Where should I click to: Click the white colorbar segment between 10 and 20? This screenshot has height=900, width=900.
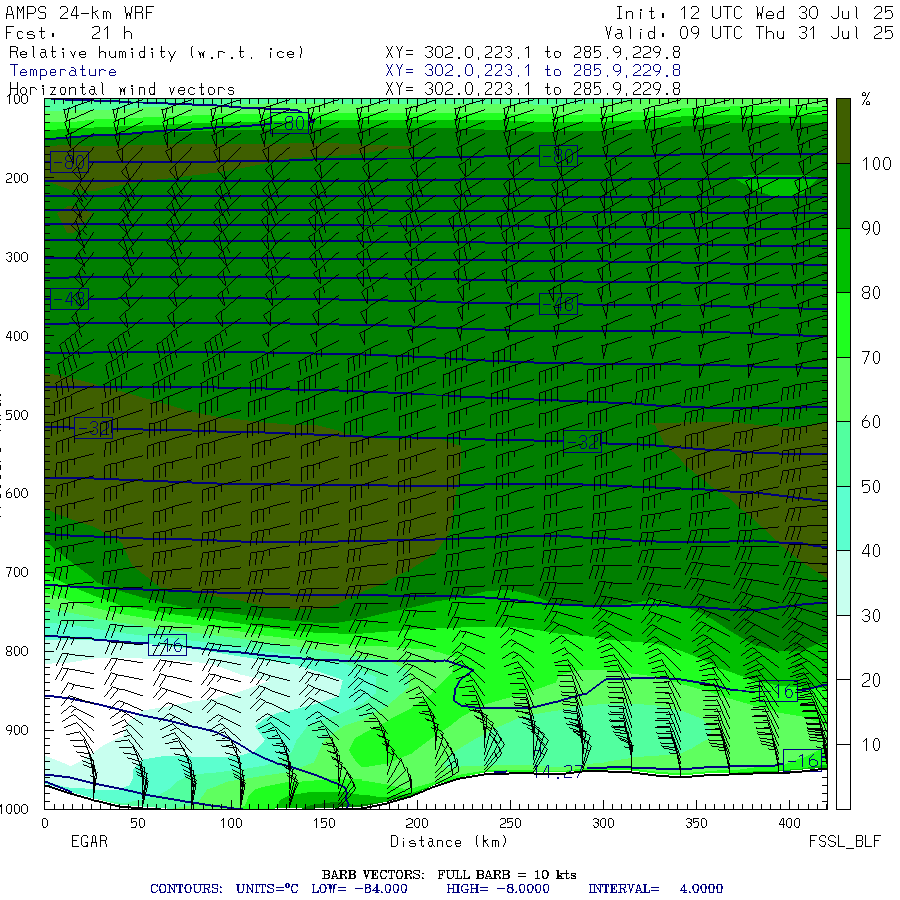pyautogui.click(x=843, y=712)
